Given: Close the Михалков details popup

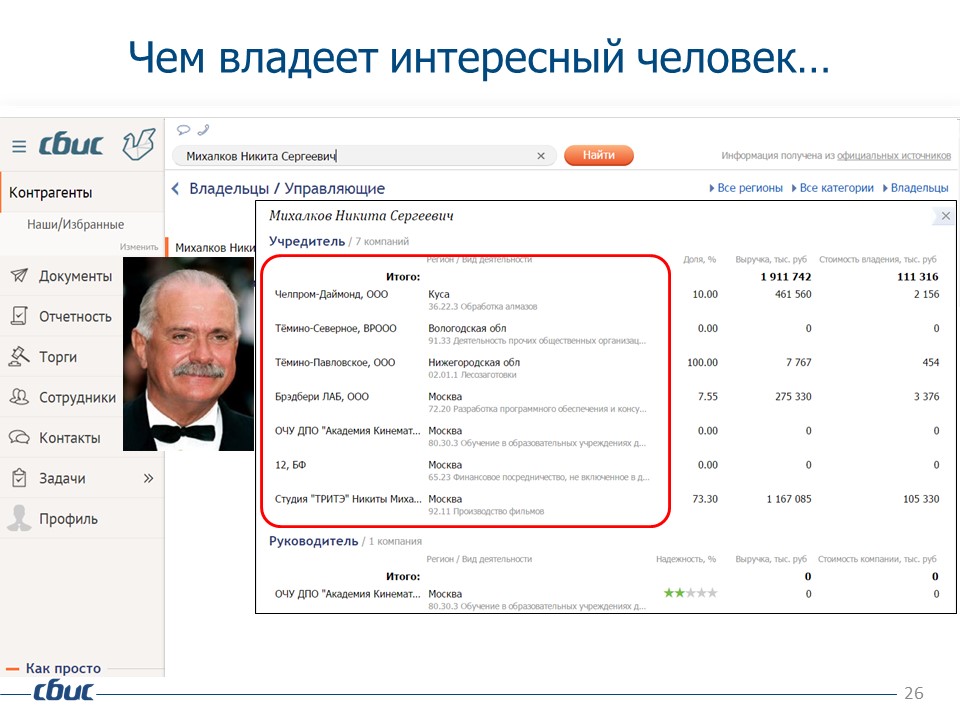Looking at the screenshot, I should [945, 216].
